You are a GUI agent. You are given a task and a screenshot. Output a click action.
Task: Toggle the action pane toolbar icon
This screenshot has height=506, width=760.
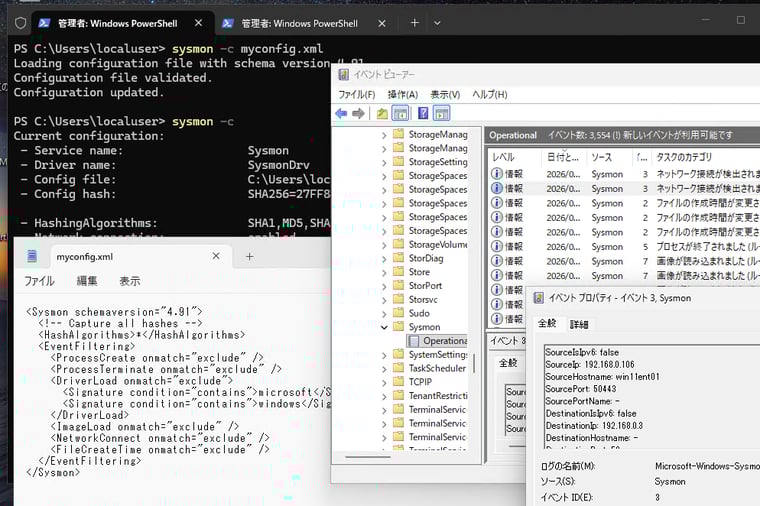(441, 113)
